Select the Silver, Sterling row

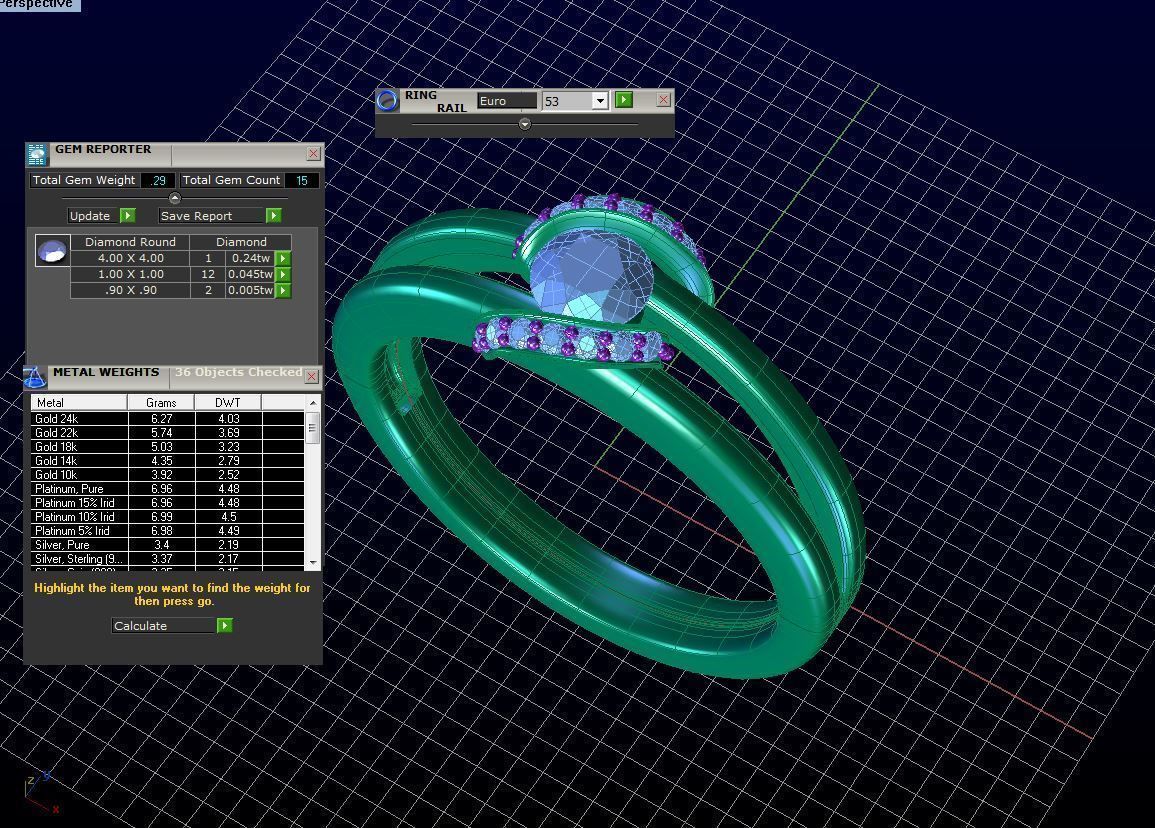point(168,558)
